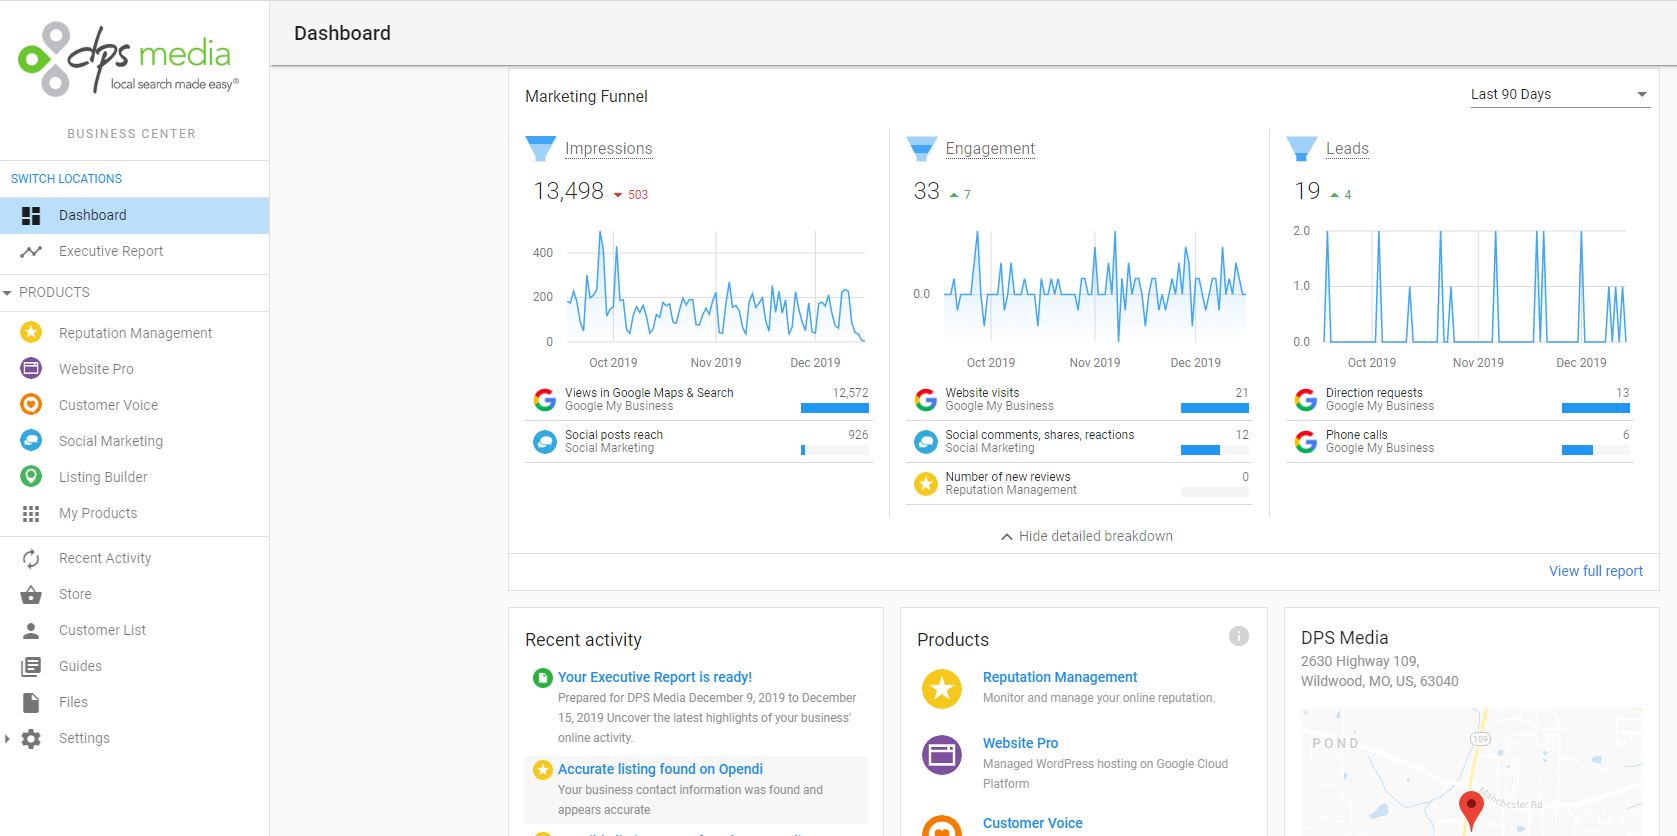Viewport: 1677px width, 836px height.
Task: Expand the Settings submenu arrow
Action: 8,738
